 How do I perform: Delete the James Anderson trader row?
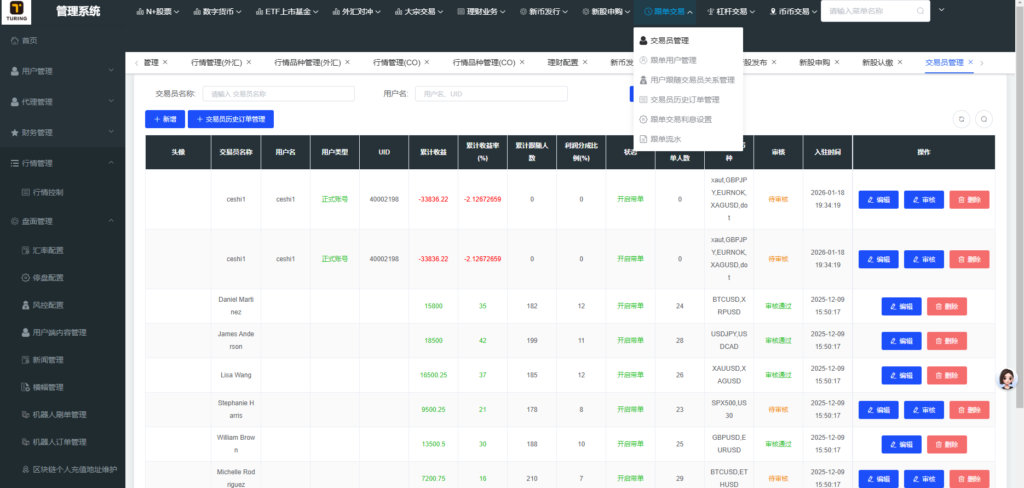(946, 341)
